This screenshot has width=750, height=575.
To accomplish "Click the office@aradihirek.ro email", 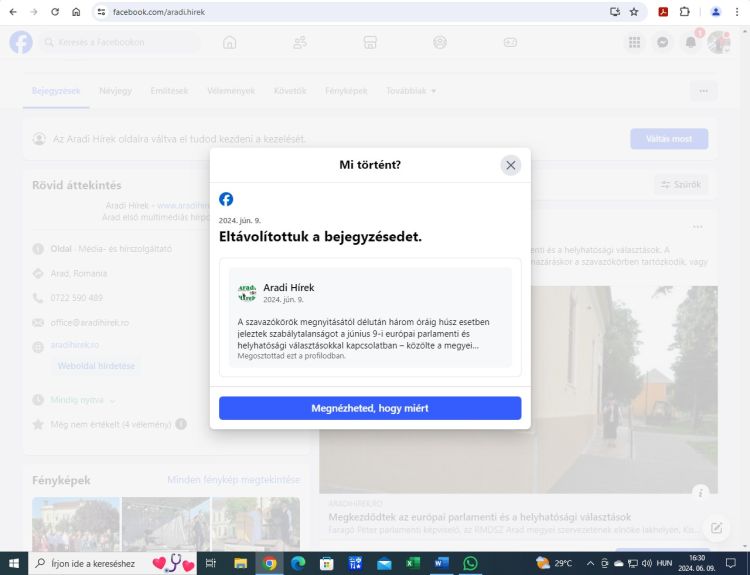I will [89, 323].
